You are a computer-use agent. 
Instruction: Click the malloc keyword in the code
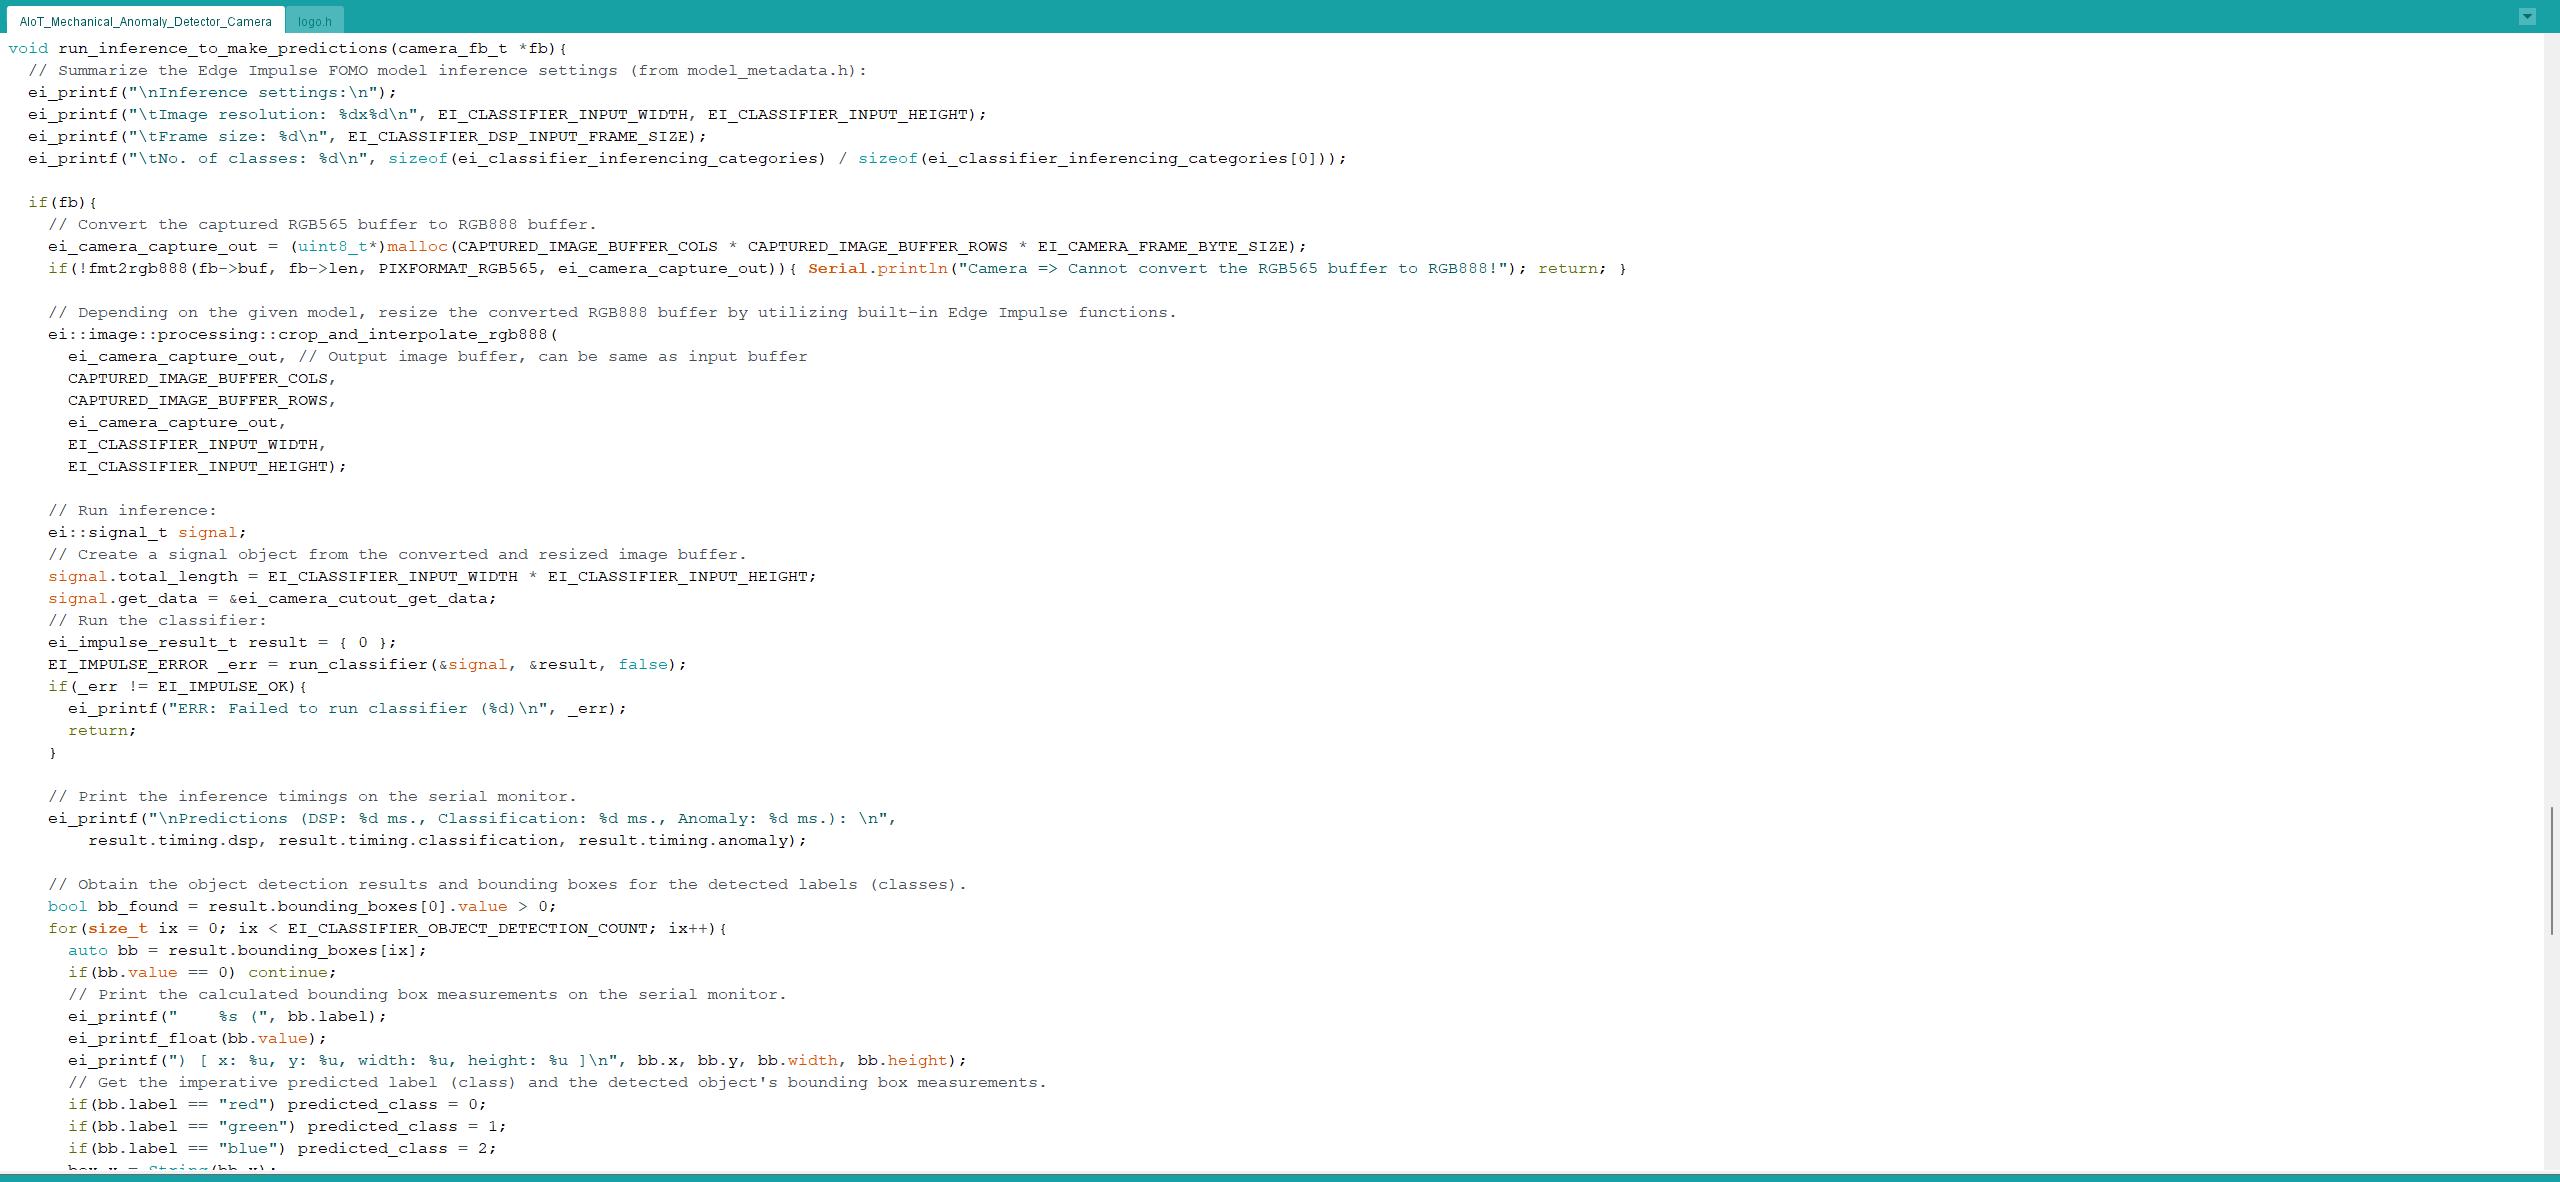point(417,246)
